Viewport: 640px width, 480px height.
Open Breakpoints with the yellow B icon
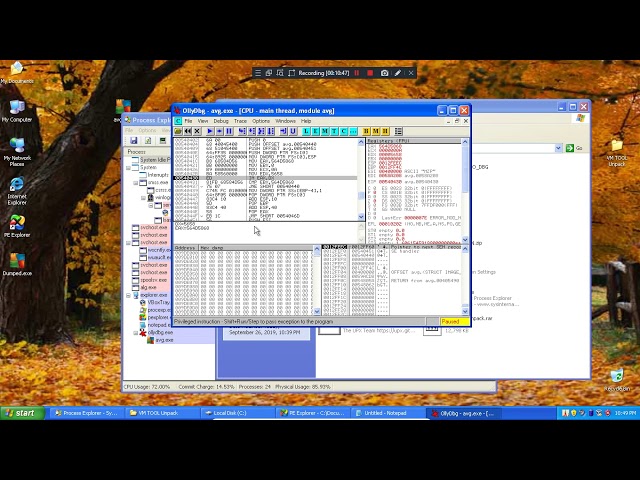coord(366,131)
